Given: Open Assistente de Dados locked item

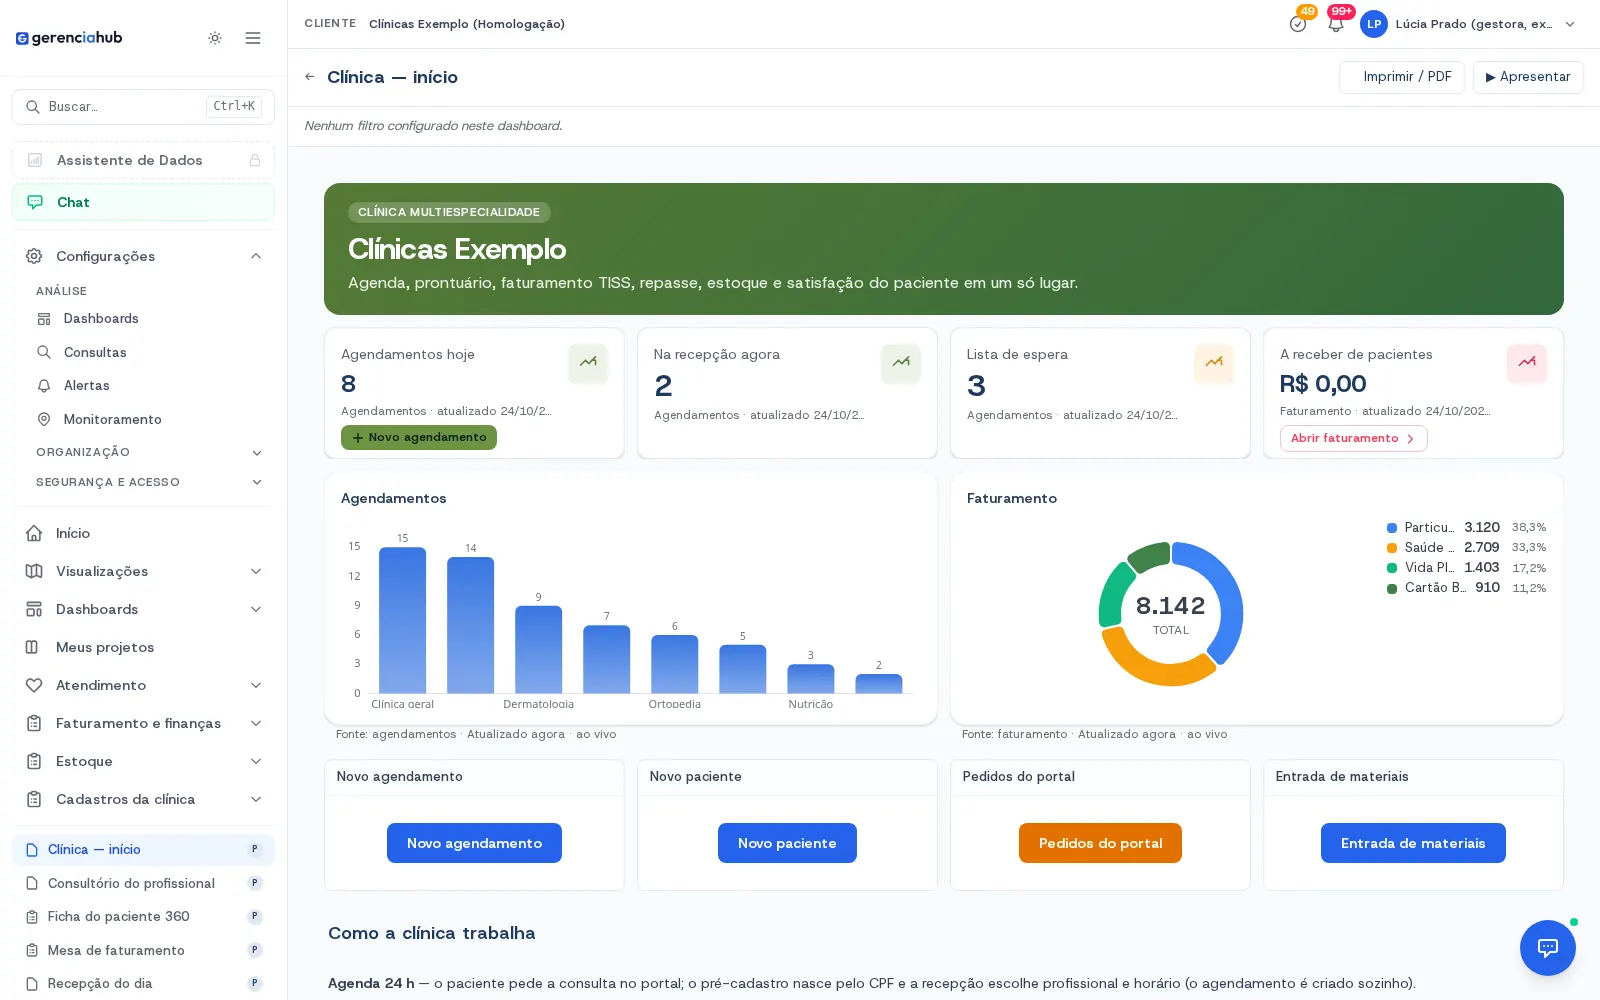Looking at the screenshot, I should coord(143,160).
